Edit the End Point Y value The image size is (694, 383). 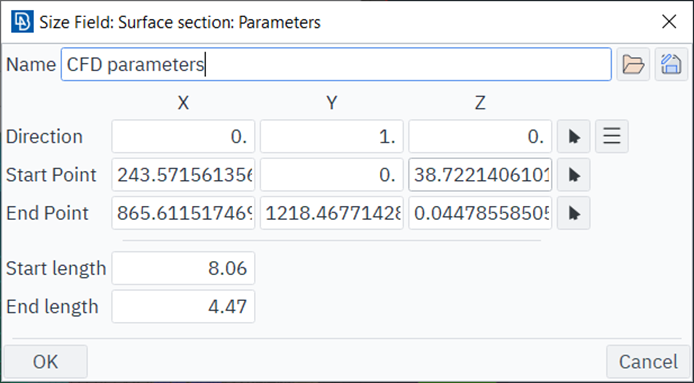coord(332,213)
